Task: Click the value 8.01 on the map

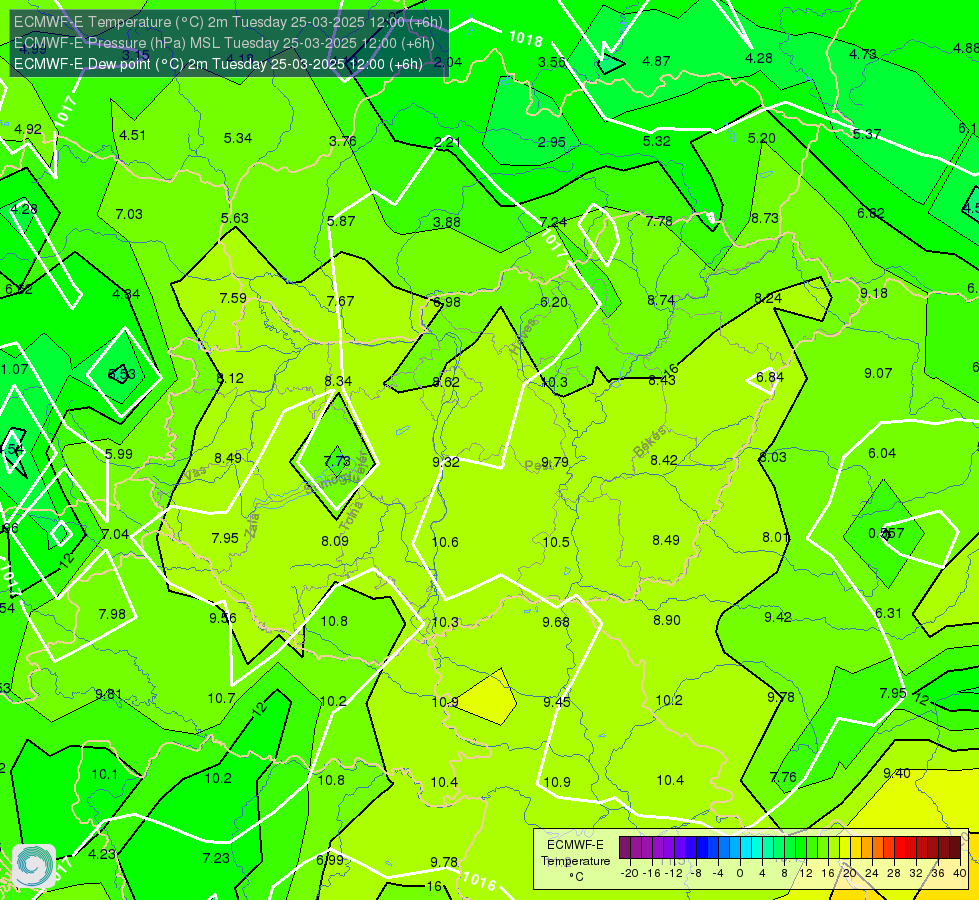Action: (776, 537)
